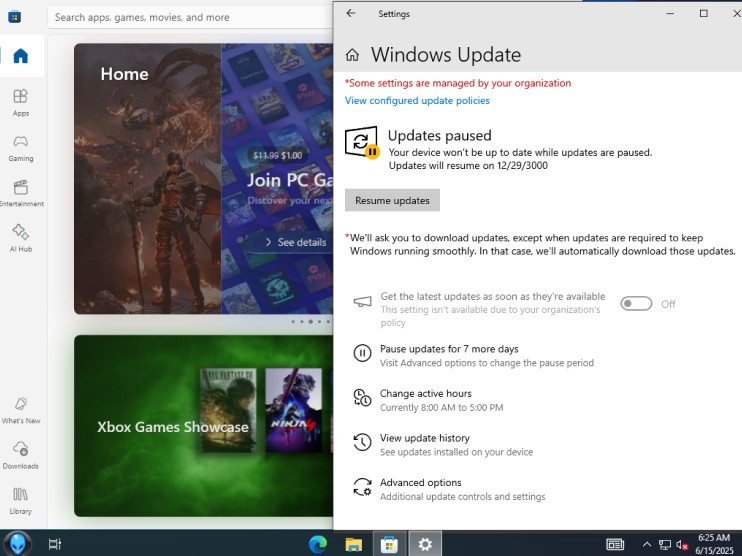Click the Advanced options gear-sync icon
Image resolution: width=742 pixels, height=556 pixels.
pyautogui.click(x=362, y=486)
